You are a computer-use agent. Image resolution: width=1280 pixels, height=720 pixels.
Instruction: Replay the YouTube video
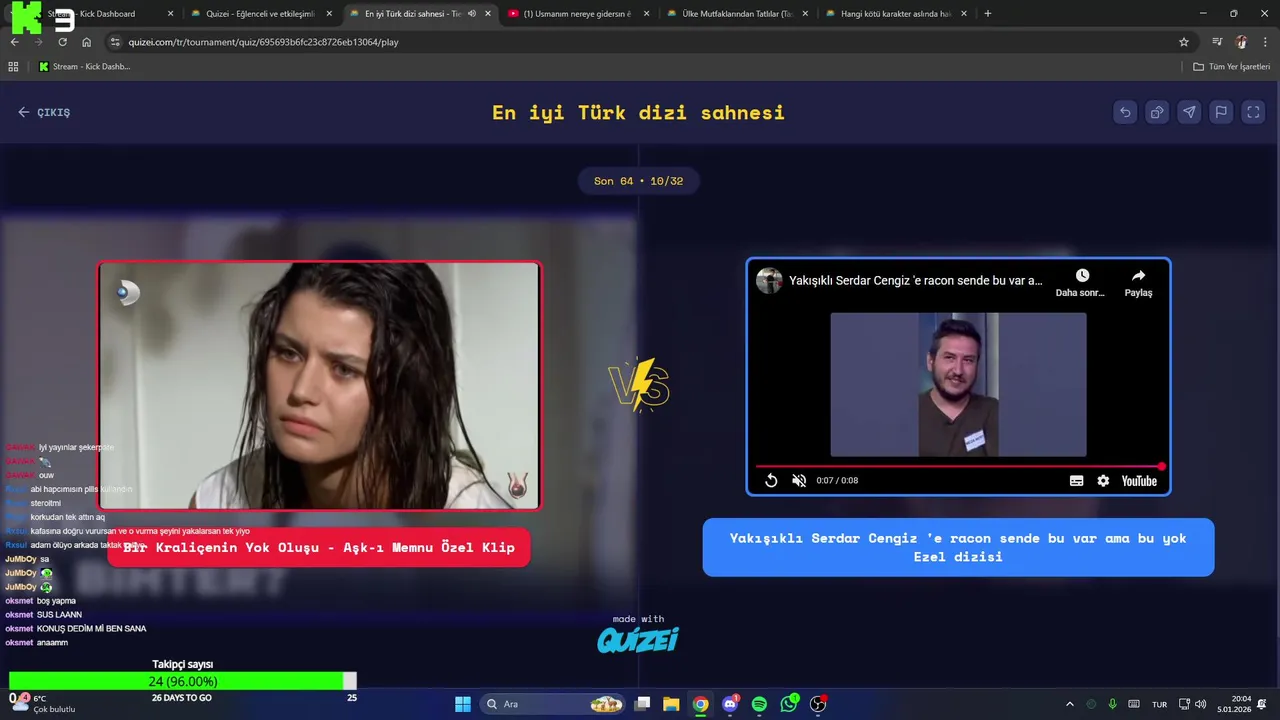771,481
